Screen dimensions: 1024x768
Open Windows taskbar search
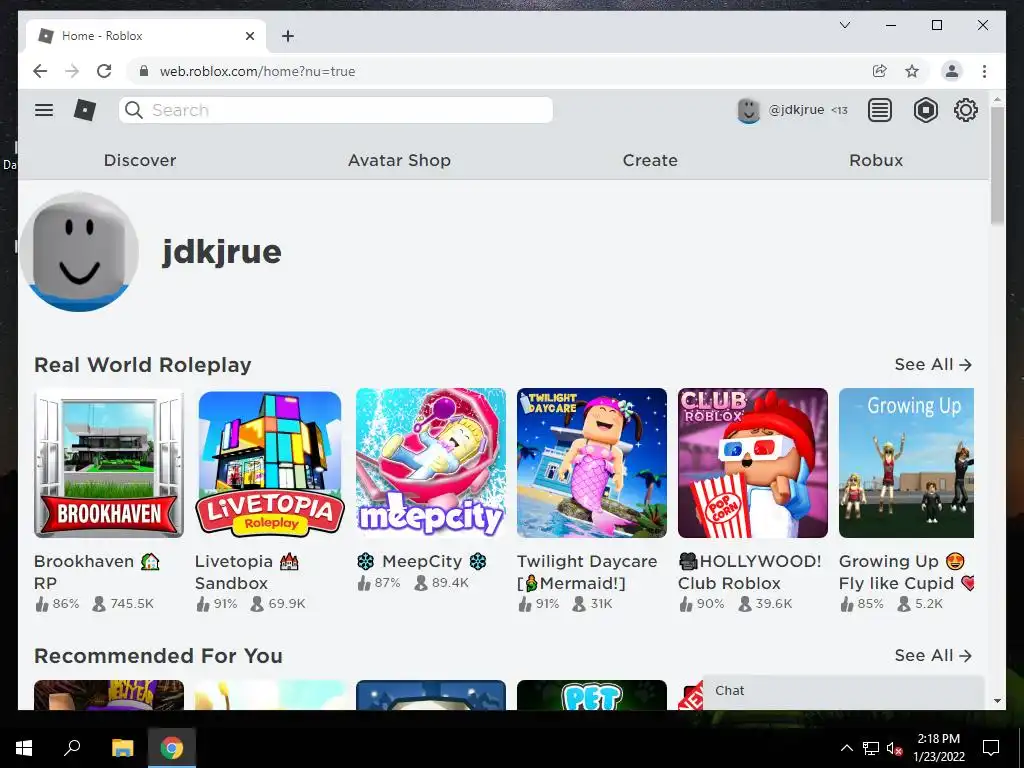click(72, 748)
